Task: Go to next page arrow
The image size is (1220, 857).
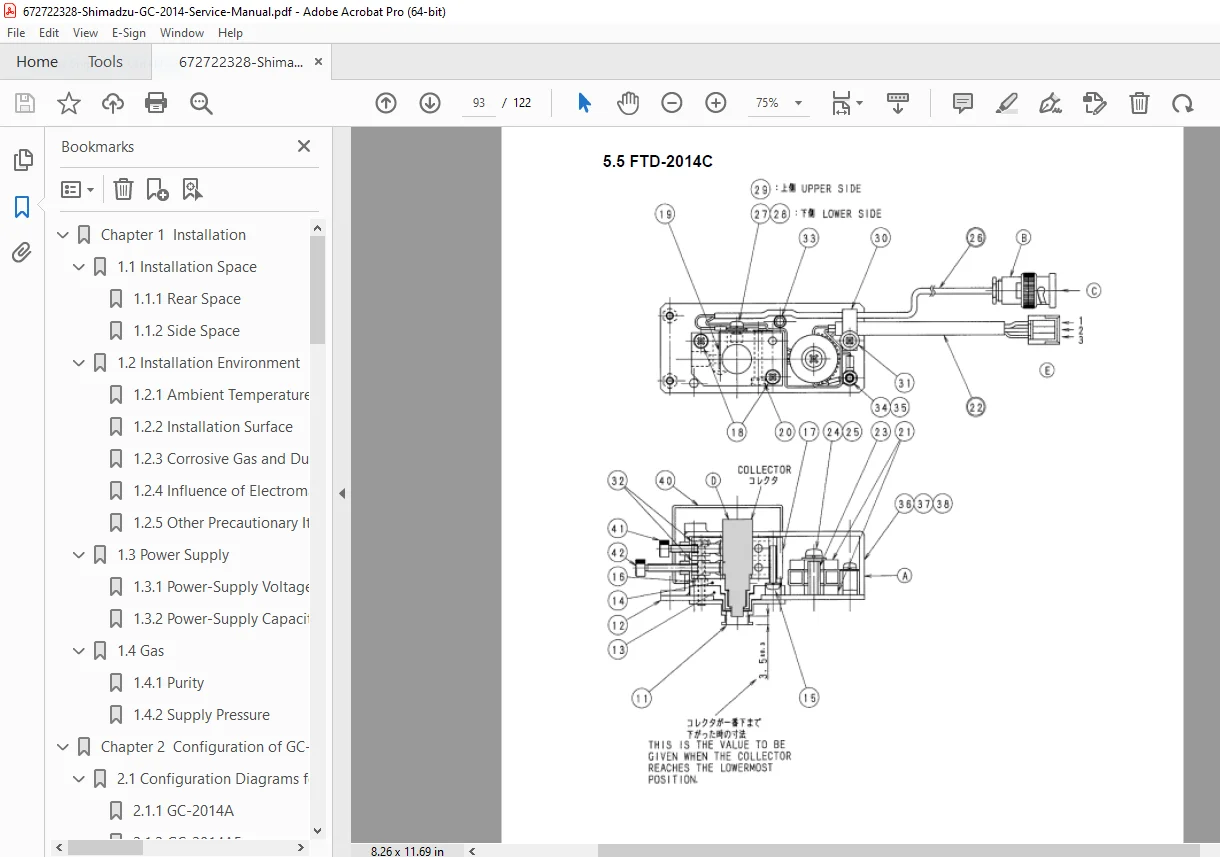Action: (x=430, y=103)
